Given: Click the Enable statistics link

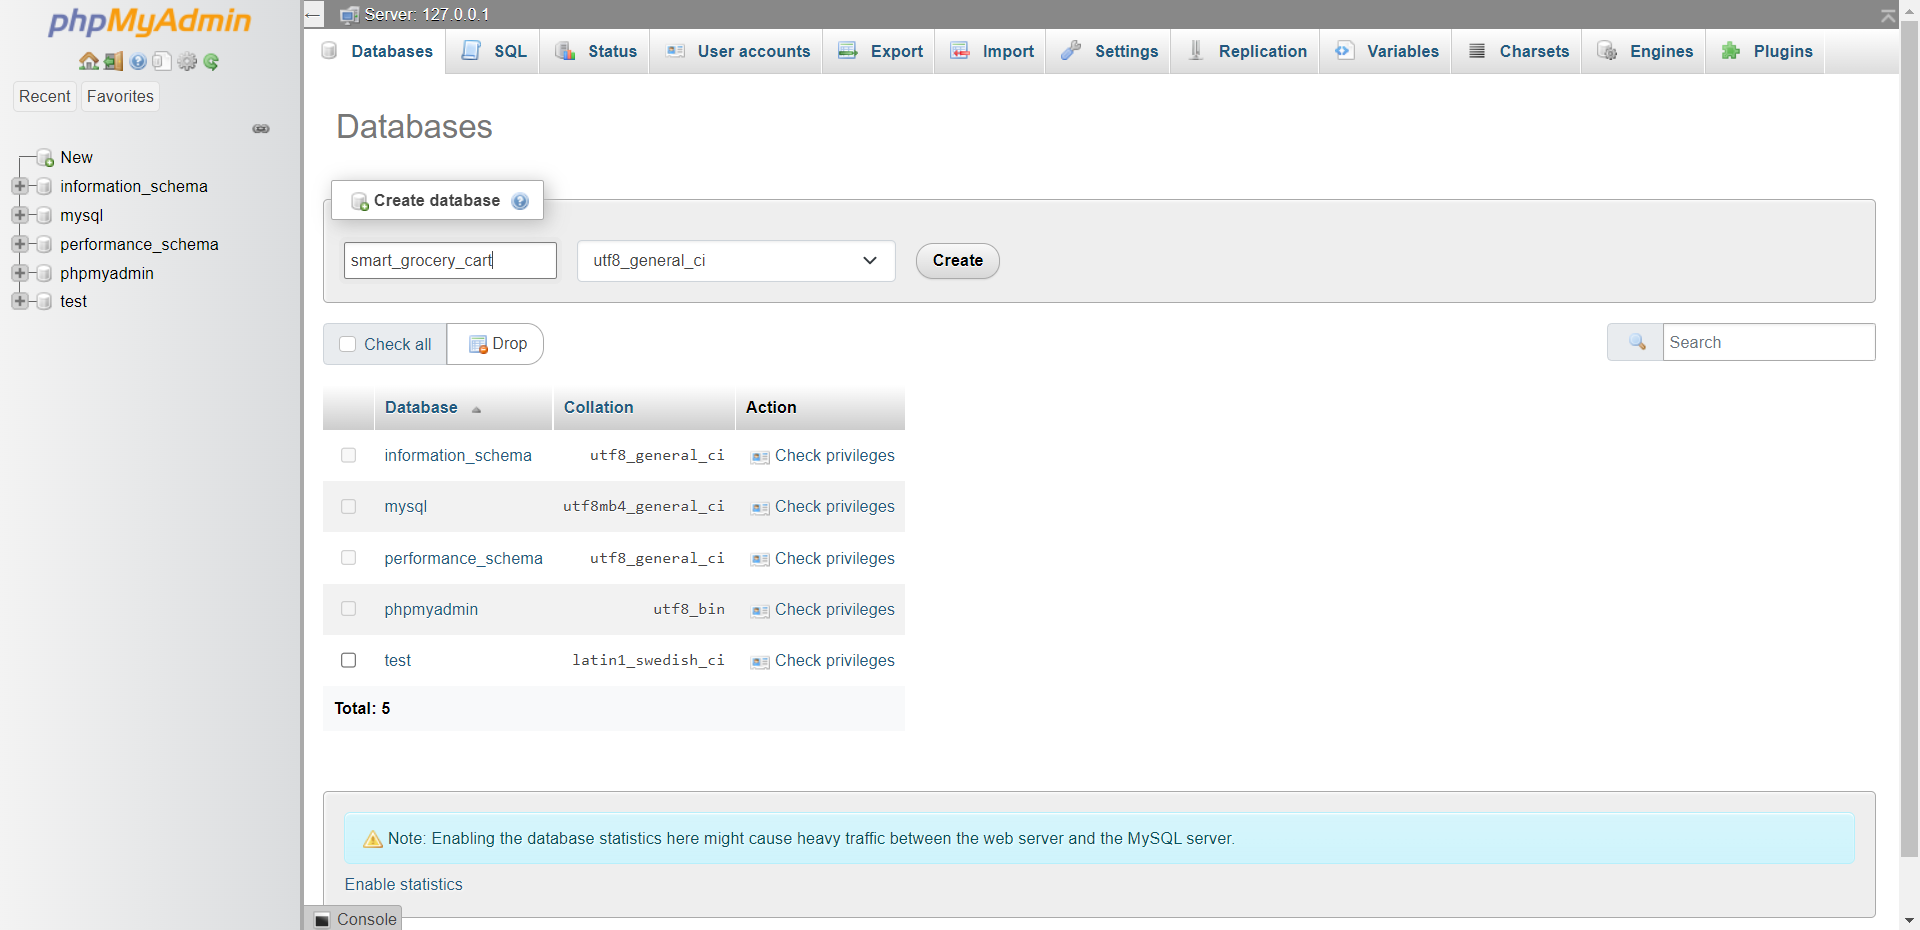Looking at the screenshot, I should point(403,885).
